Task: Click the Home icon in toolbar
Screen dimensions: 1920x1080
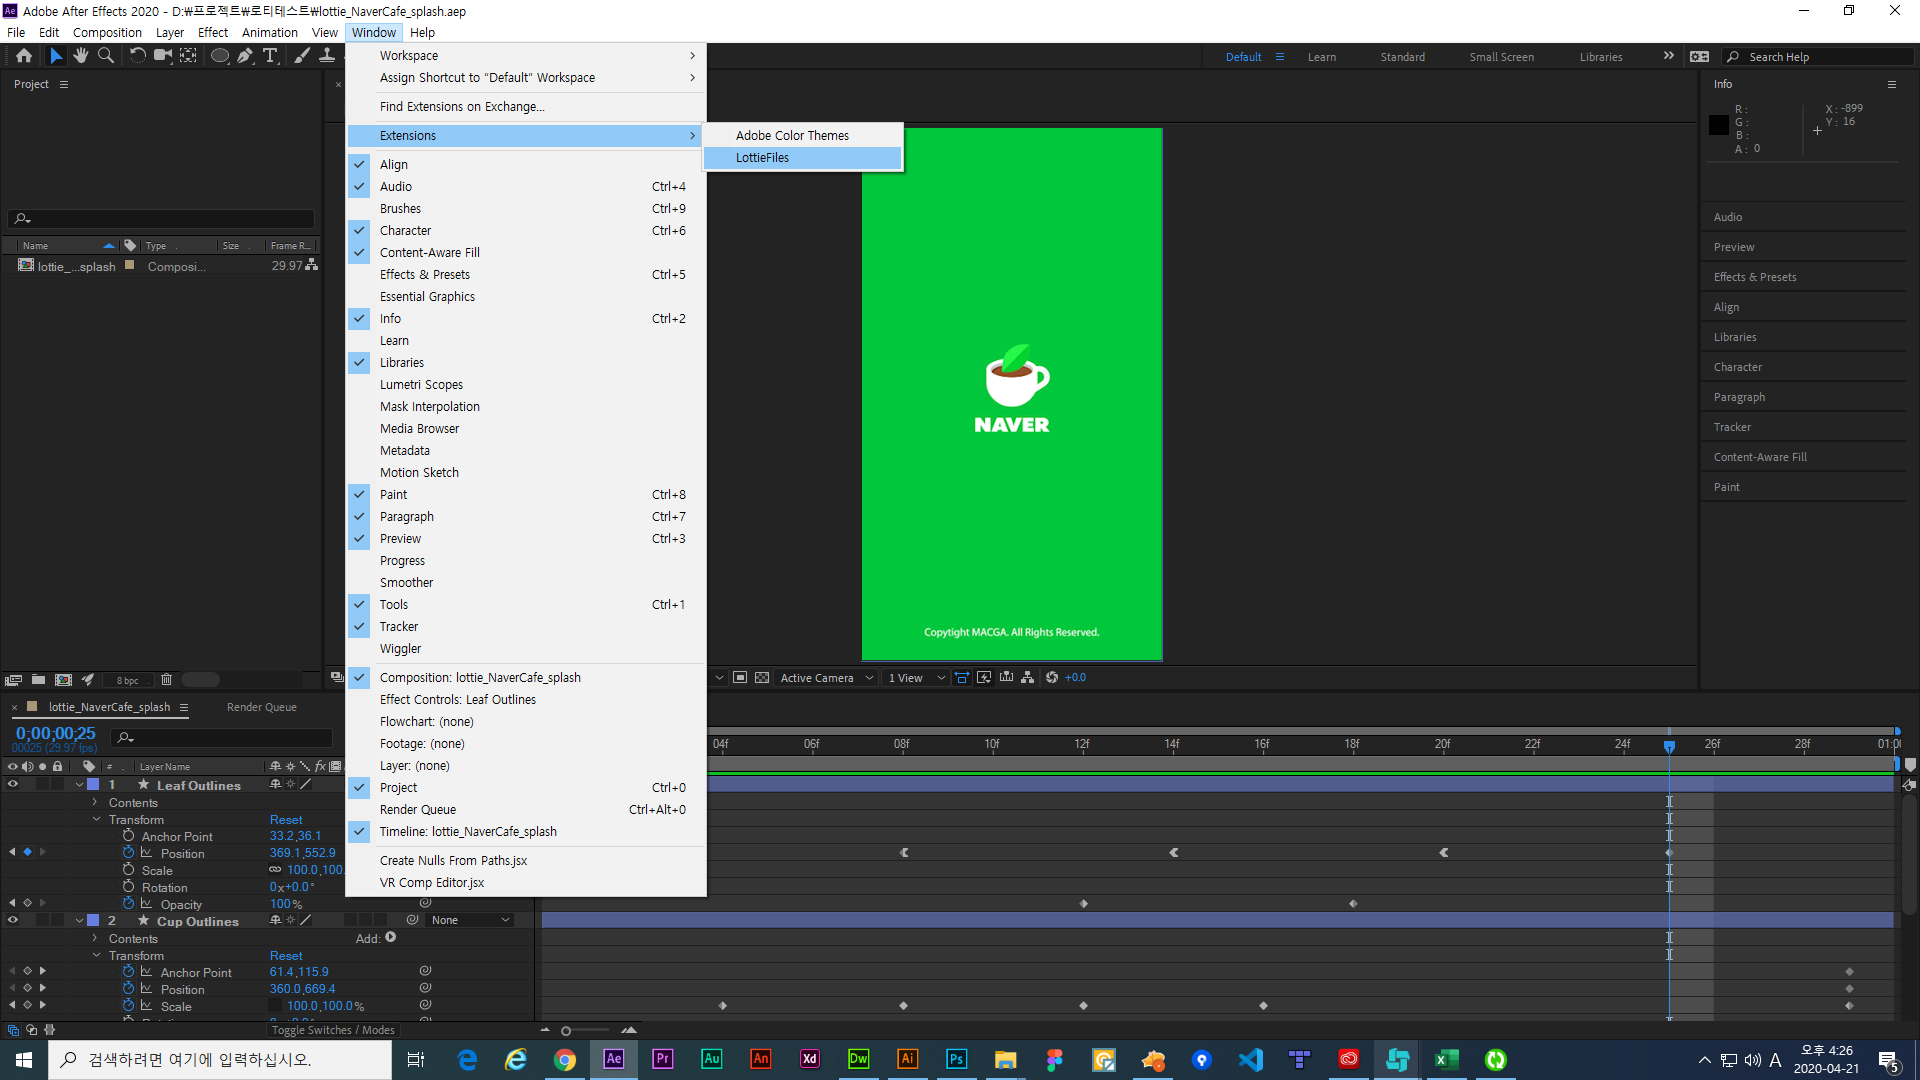Action: tap(24, 56)
